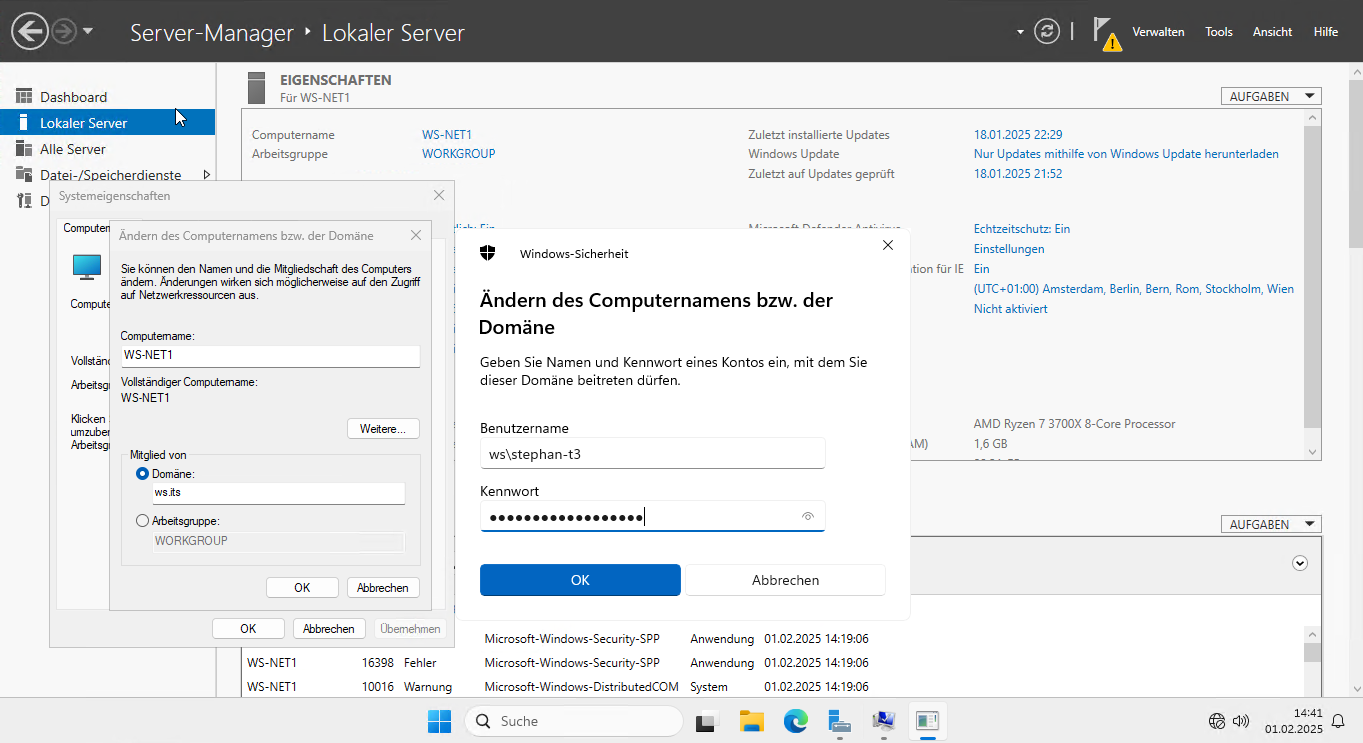The height and width of the screenshot is (743, 1363).
Task: Open the Tools menu
Action: [1219, 32]
